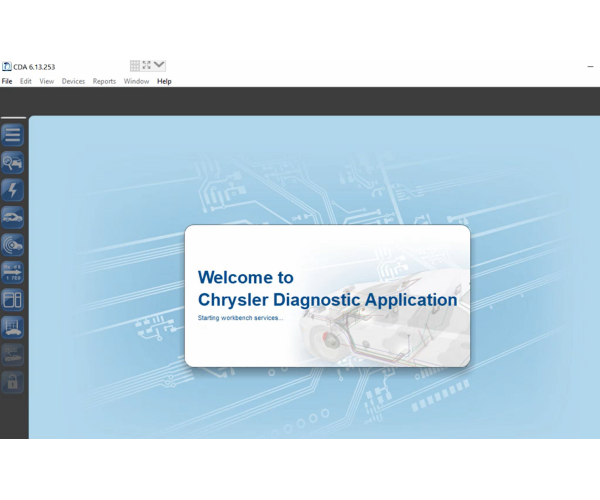600x500 pixels.
Task: Click the padlock sidebar icon
Action: pos(12,382)
